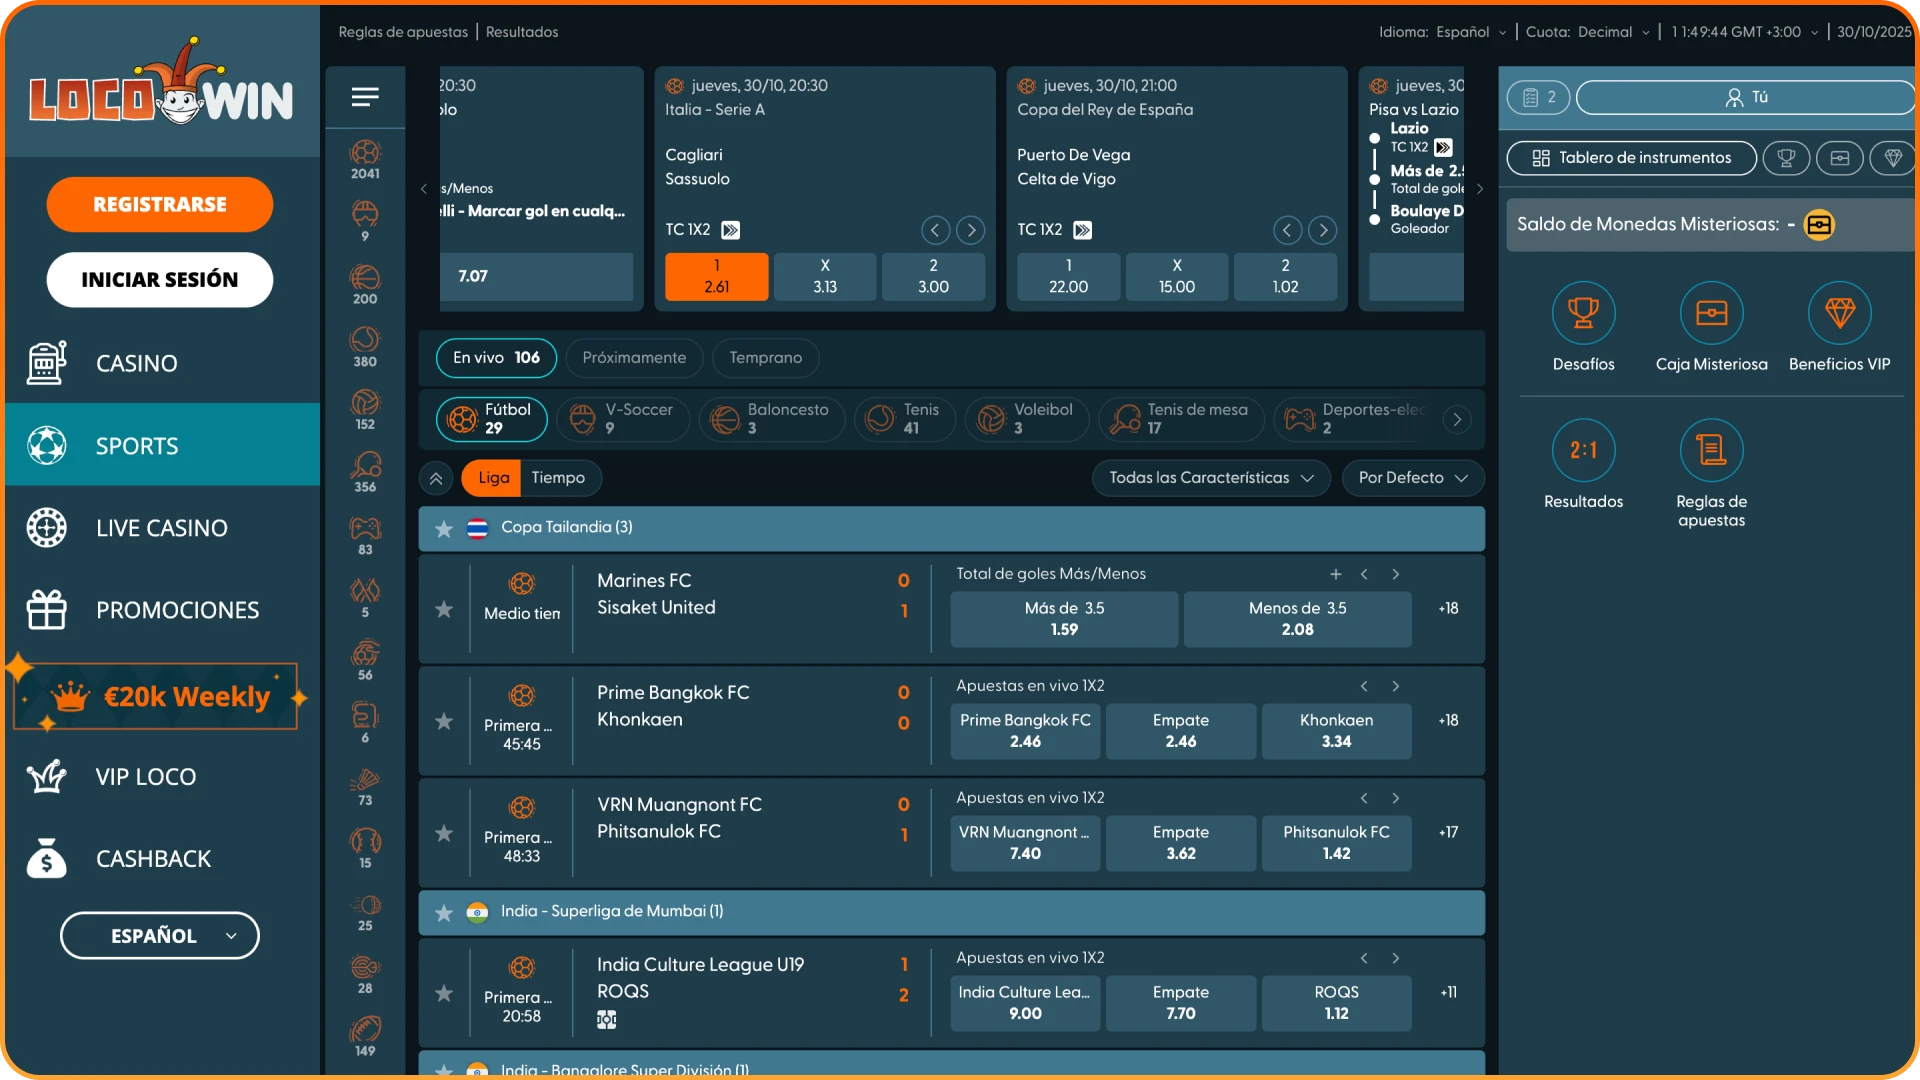Open the Resultados link in the top bar
Viewport: 1920px width, 1080px height.
pos(522,32)
